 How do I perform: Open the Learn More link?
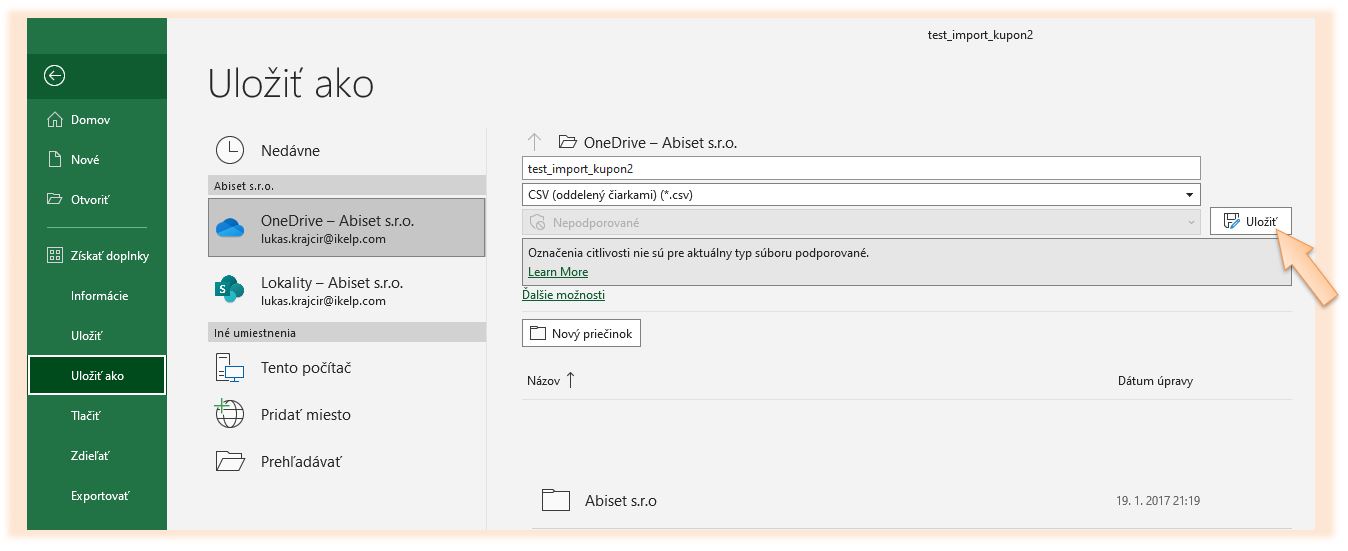pyautogui.click(x=558, y=272)
